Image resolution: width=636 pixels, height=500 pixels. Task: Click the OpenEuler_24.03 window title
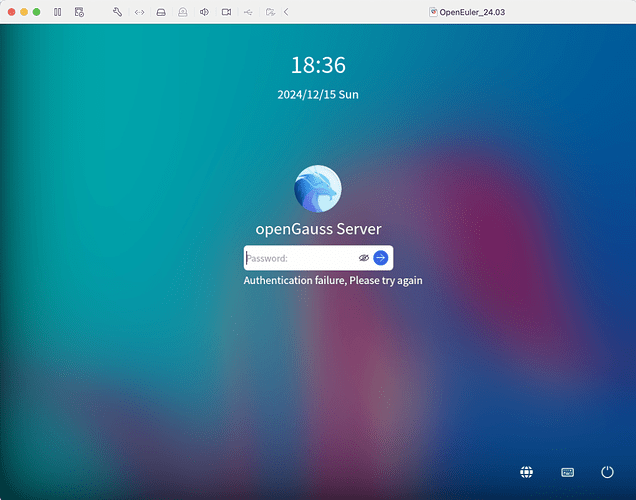coord(468,12)
